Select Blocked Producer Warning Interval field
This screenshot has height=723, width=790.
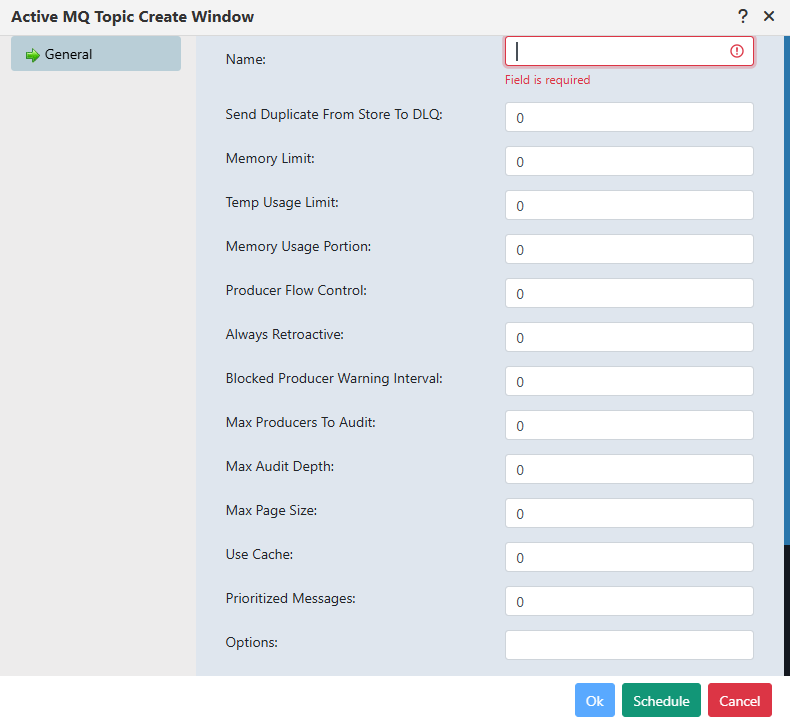[629, 381]
